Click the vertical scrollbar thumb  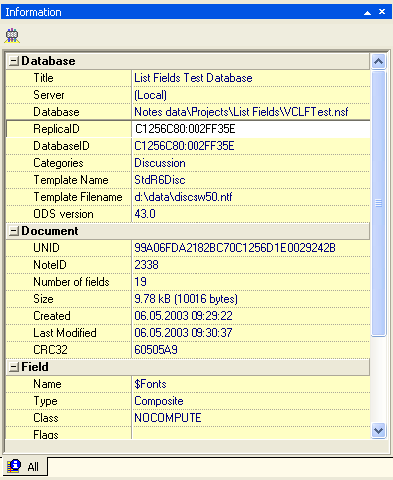(378, 203)
